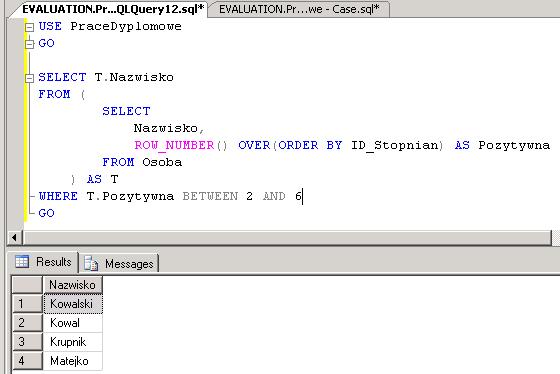Collapse the first GO statement block
560x374 pixels.
click(x=30, y=44)
